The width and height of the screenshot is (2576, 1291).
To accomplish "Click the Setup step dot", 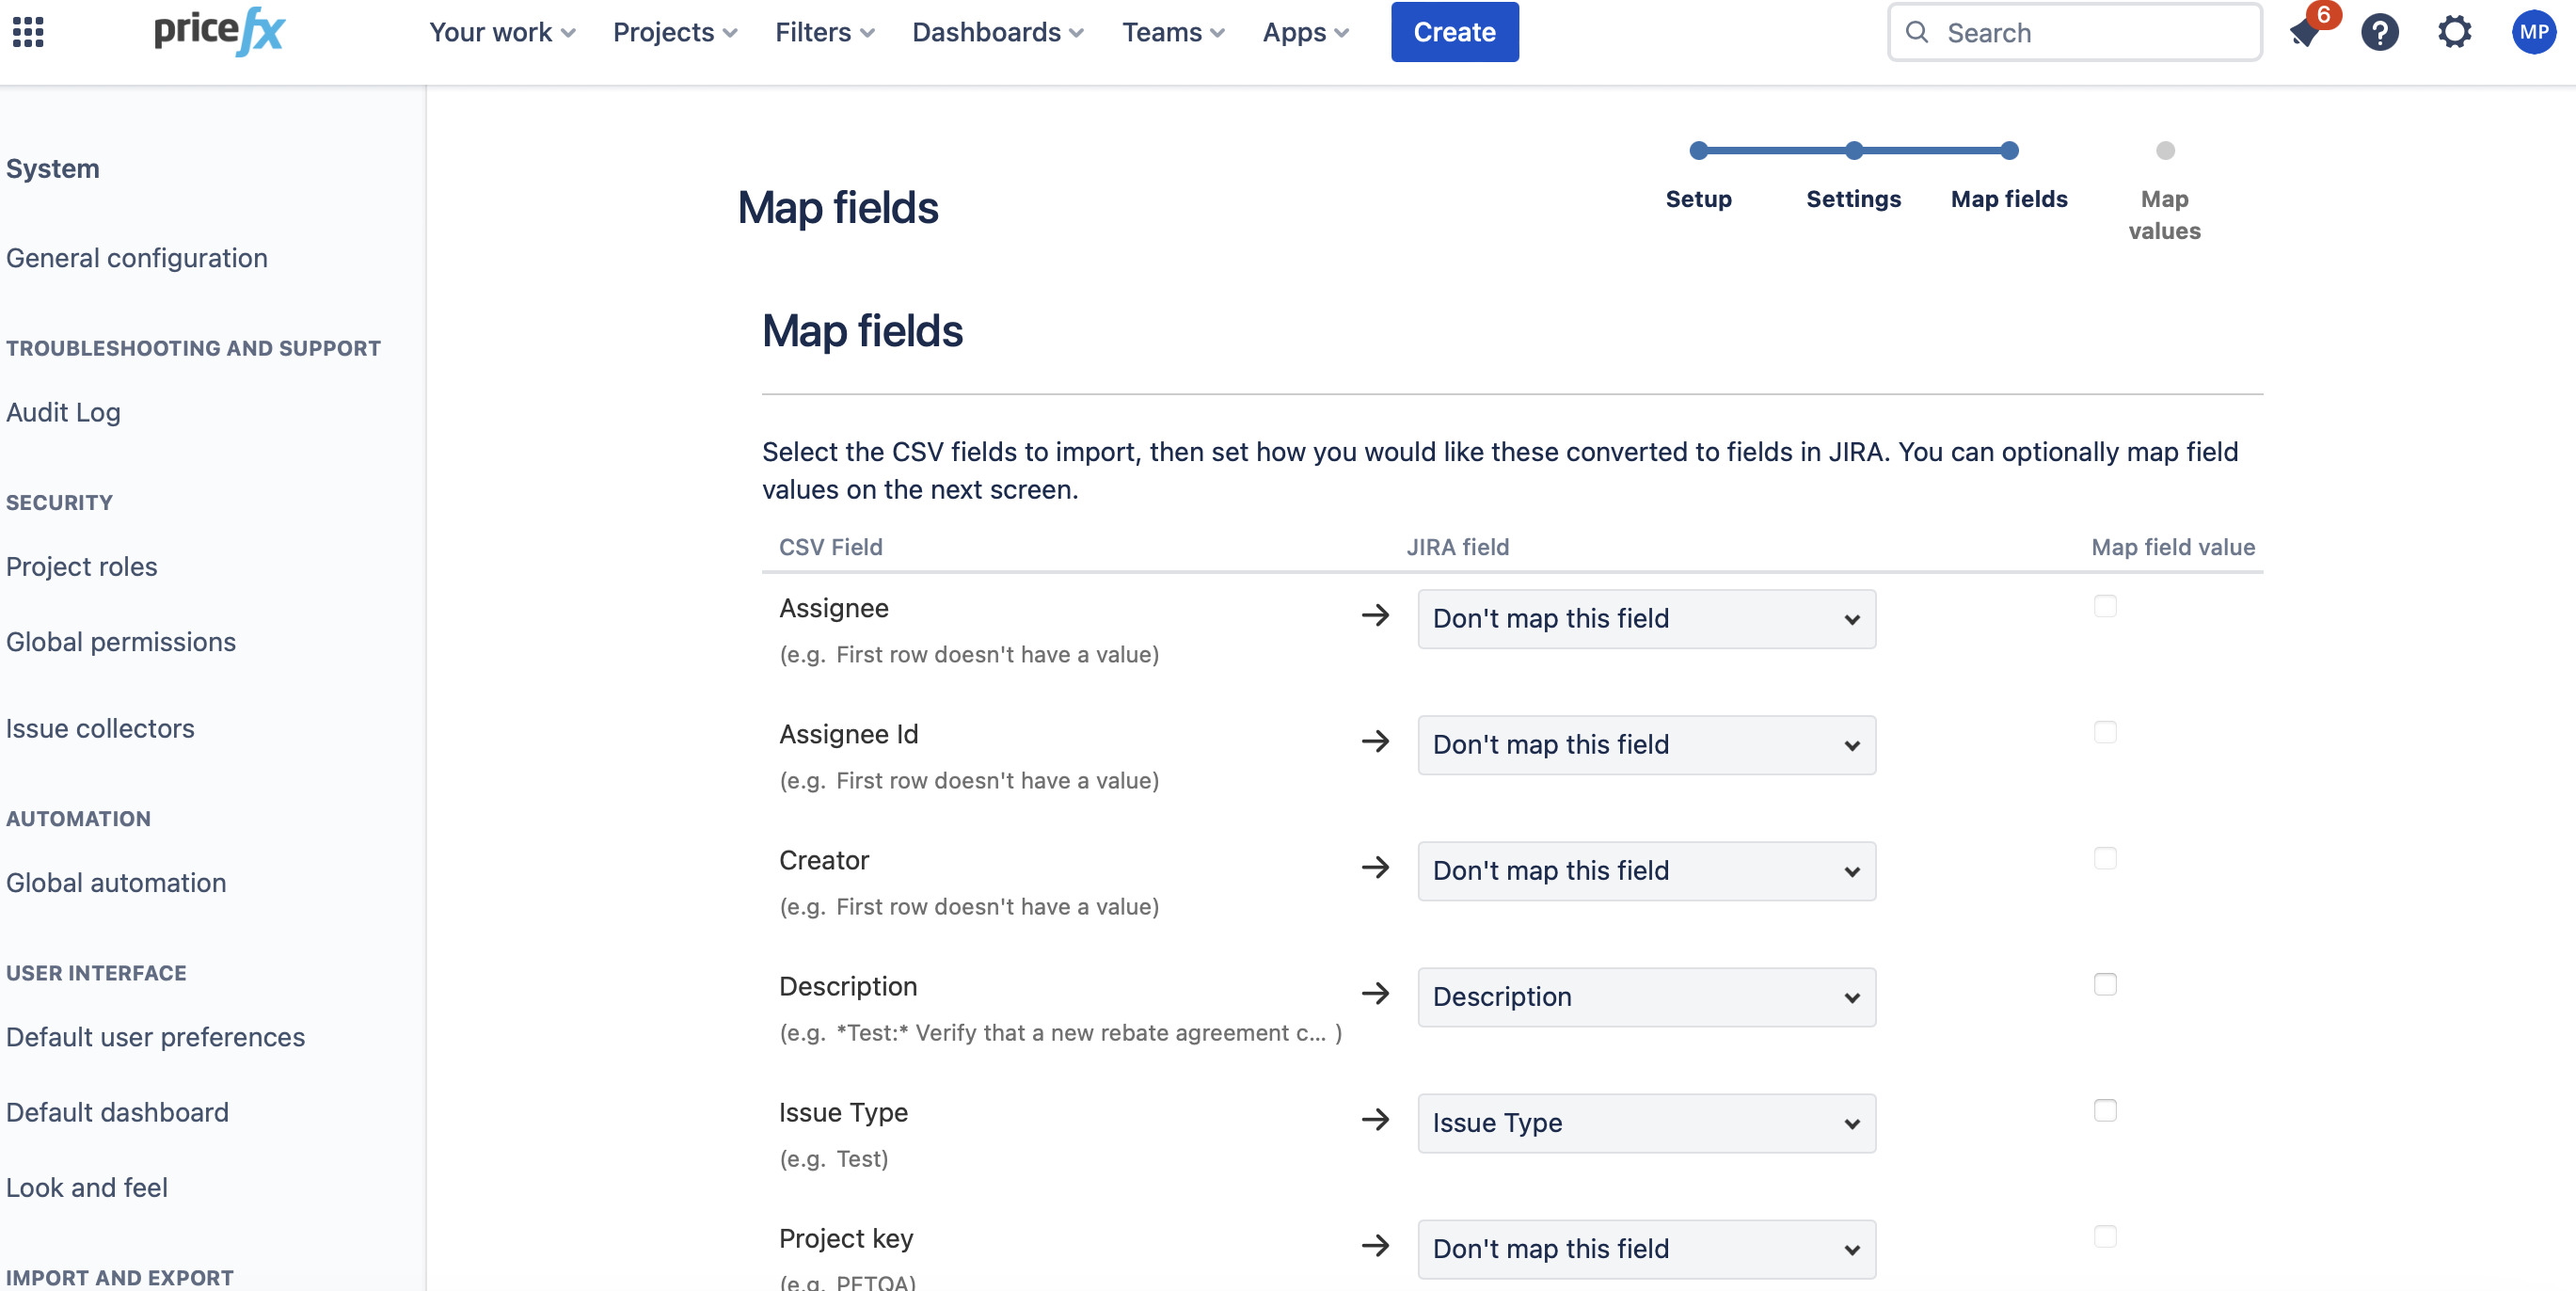I will 1698,151.
